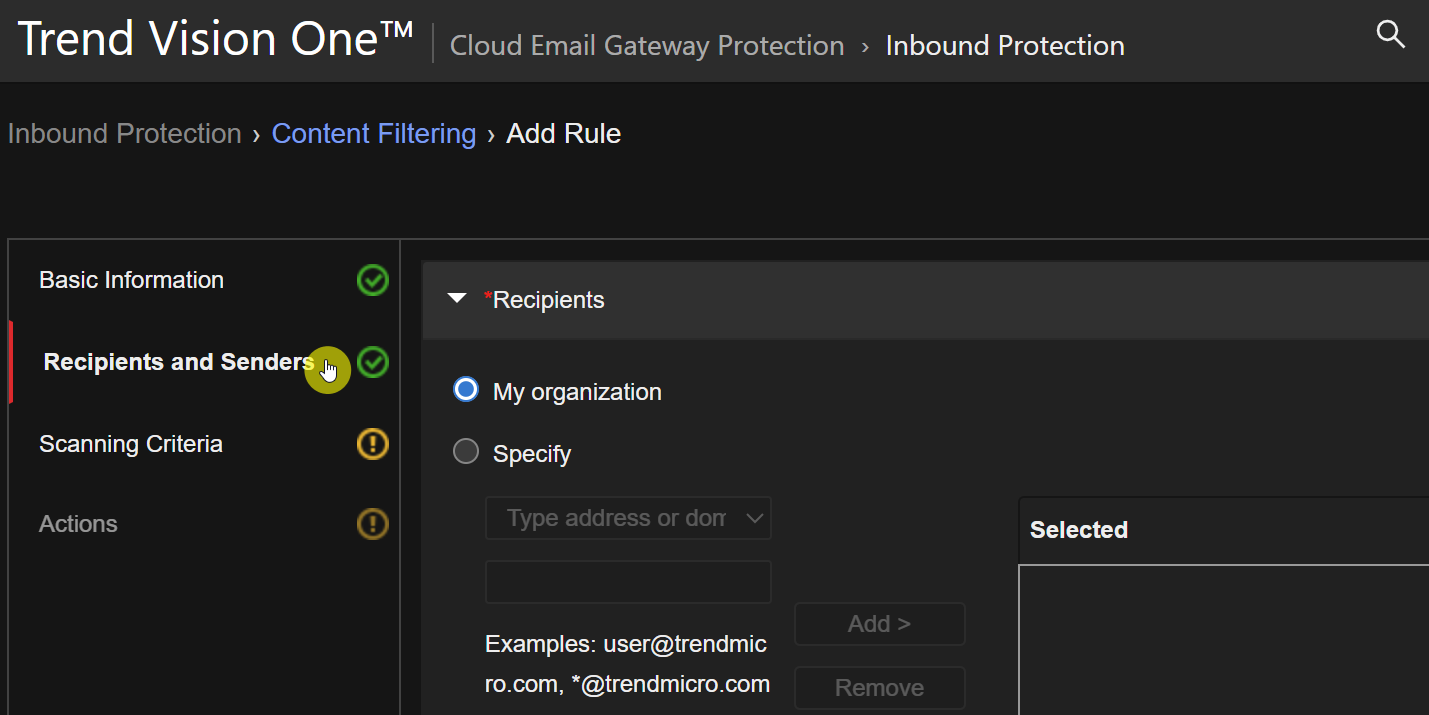1429x715 pixels.
Task: Click the empty address input field
Action: click(628, 582)
